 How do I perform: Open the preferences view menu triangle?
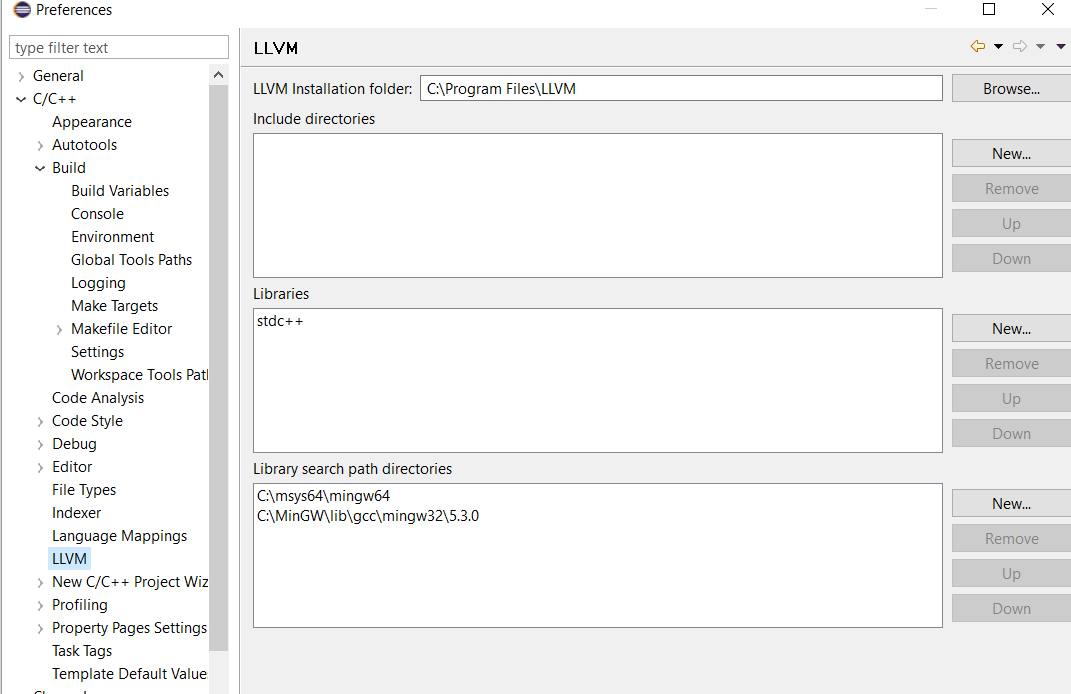[1061, 46]
